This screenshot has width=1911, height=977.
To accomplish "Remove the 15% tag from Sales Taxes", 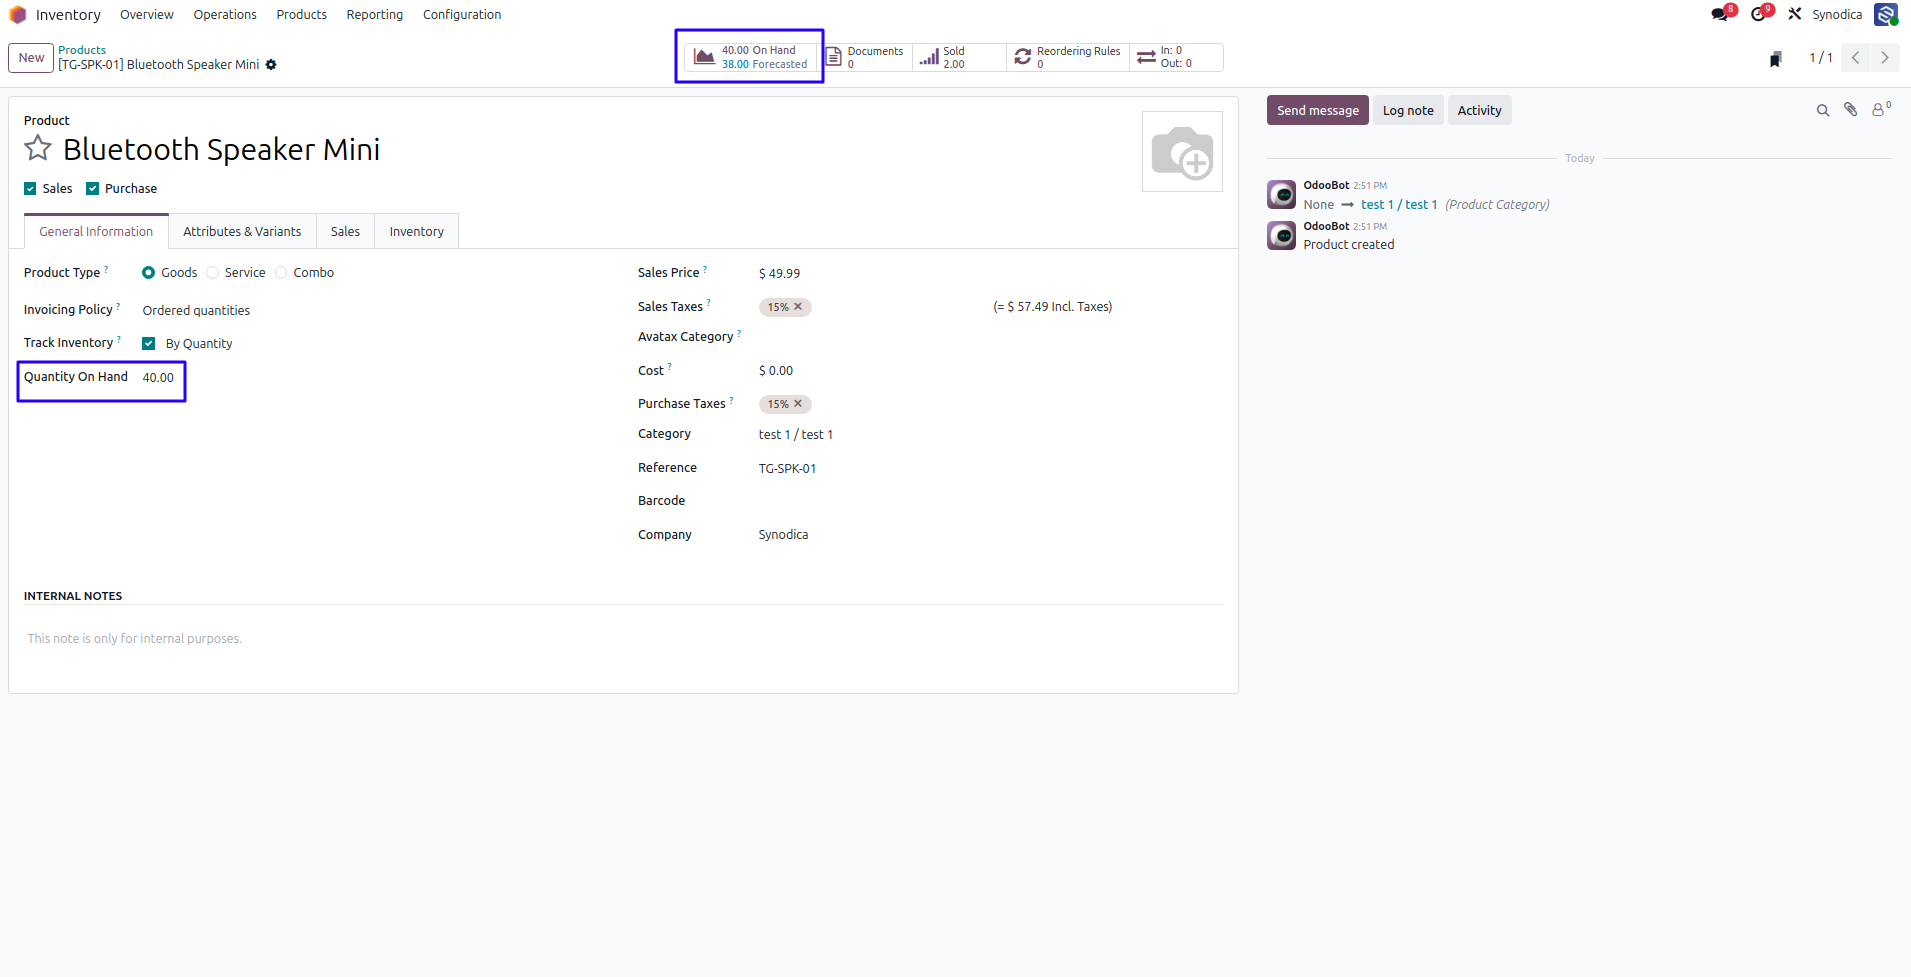I will (798, 307).
